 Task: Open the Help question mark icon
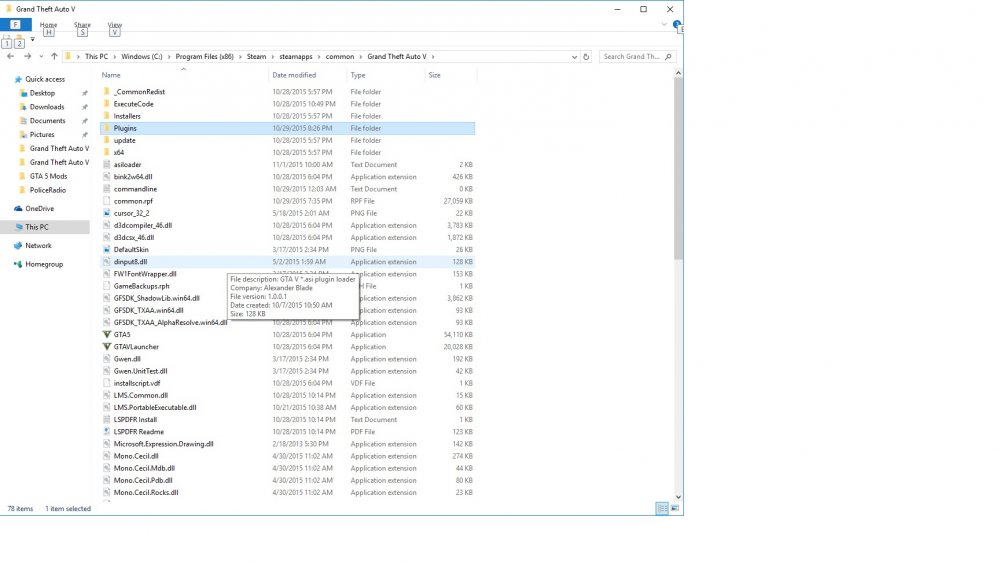click(x=677, y=25)
